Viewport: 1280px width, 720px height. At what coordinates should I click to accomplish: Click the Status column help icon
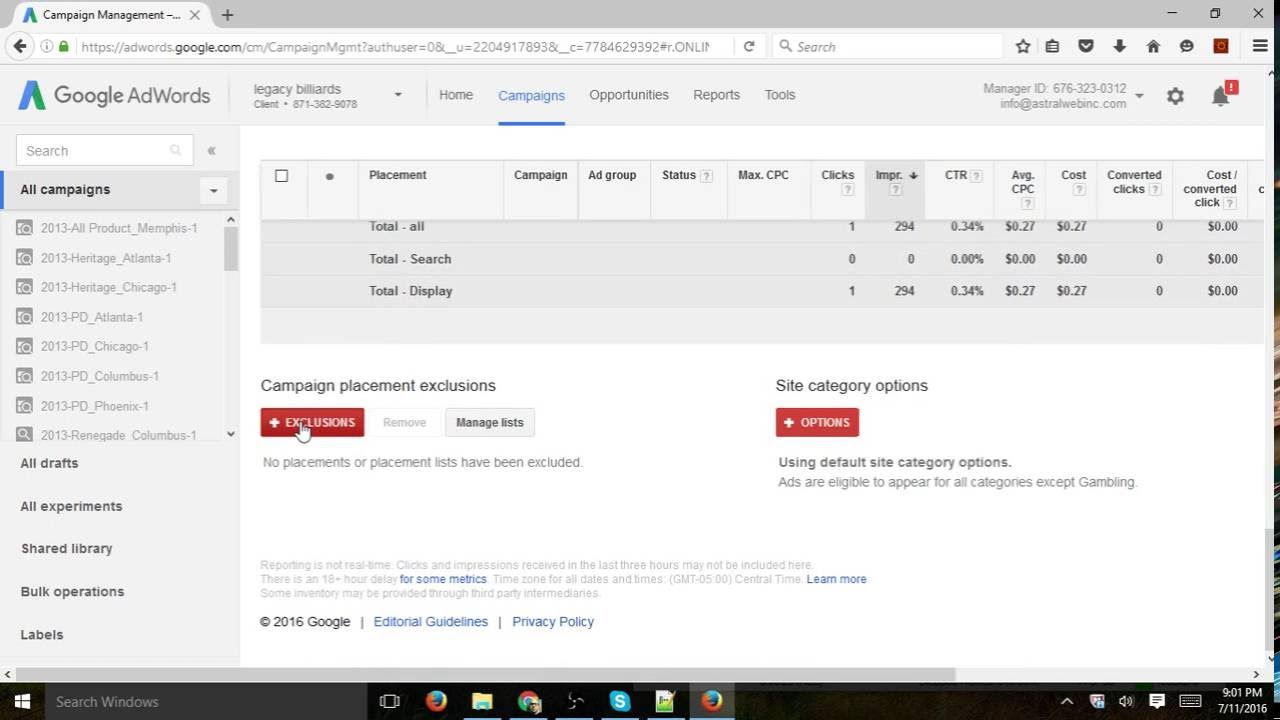706,176
